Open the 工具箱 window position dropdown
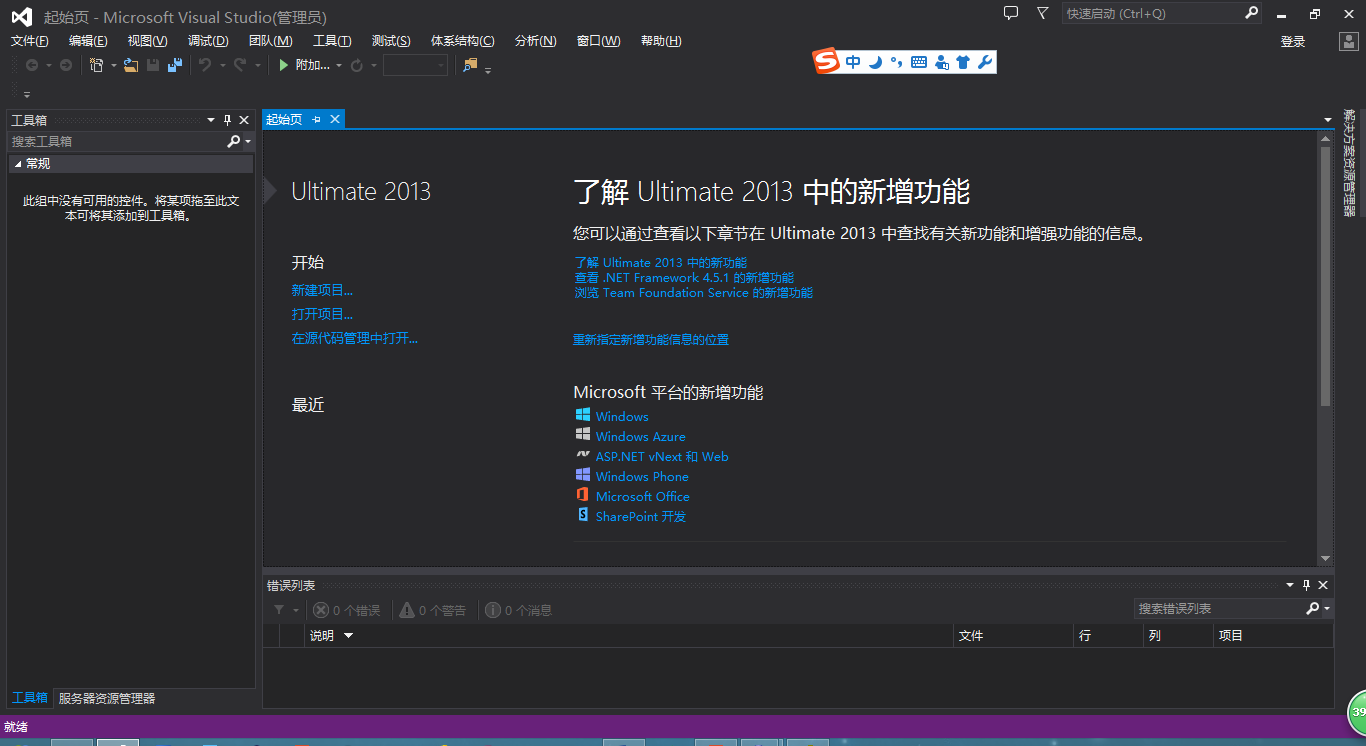The height and width of the screenshot is (746, 1366). [x=211, y=120]
